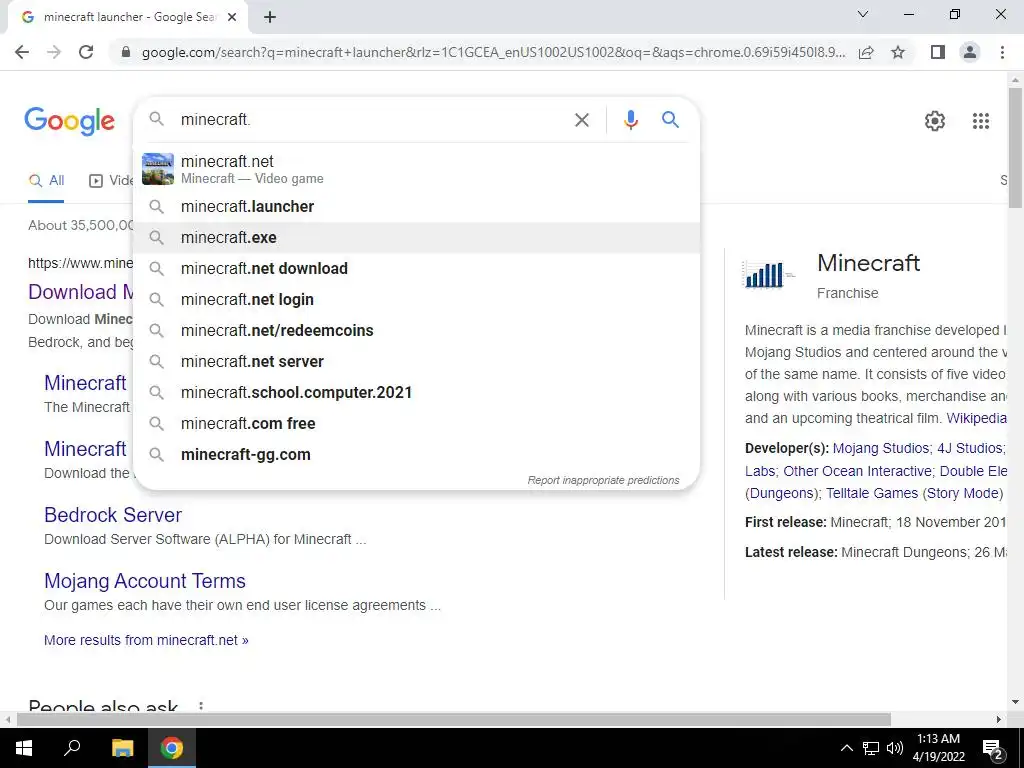The image size is (1024, 768).
Task: Click the blue search magnifier button
Action: 670,120
